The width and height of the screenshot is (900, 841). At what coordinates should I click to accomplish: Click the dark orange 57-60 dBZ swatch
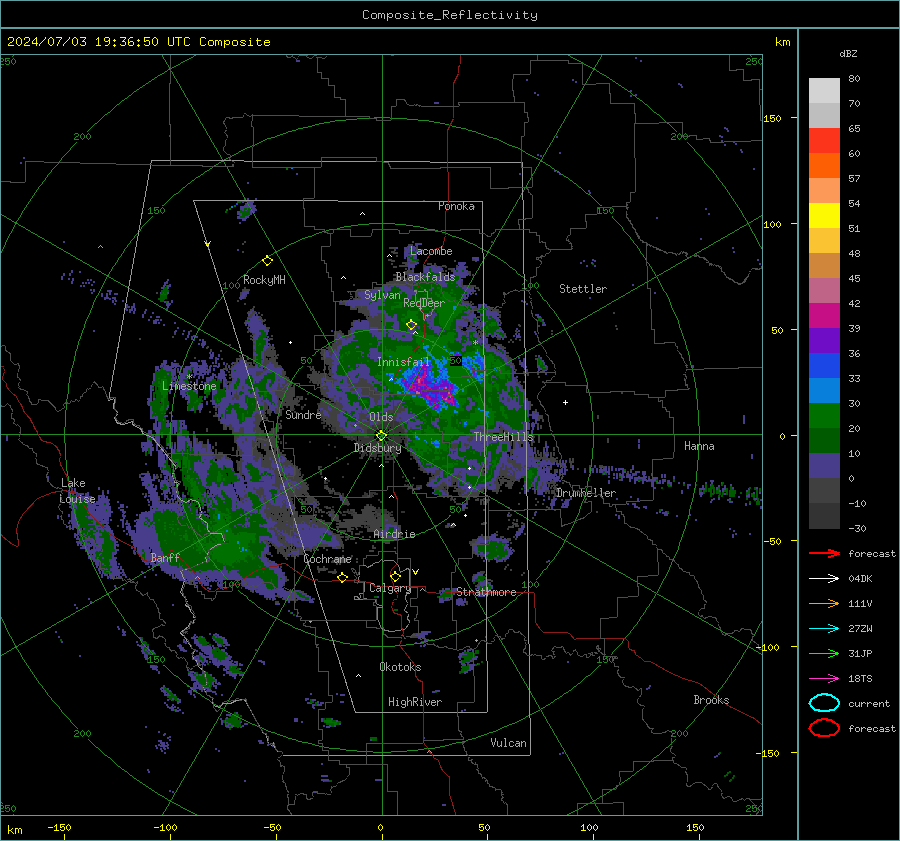pyautogui.click(x=824, y=166)
